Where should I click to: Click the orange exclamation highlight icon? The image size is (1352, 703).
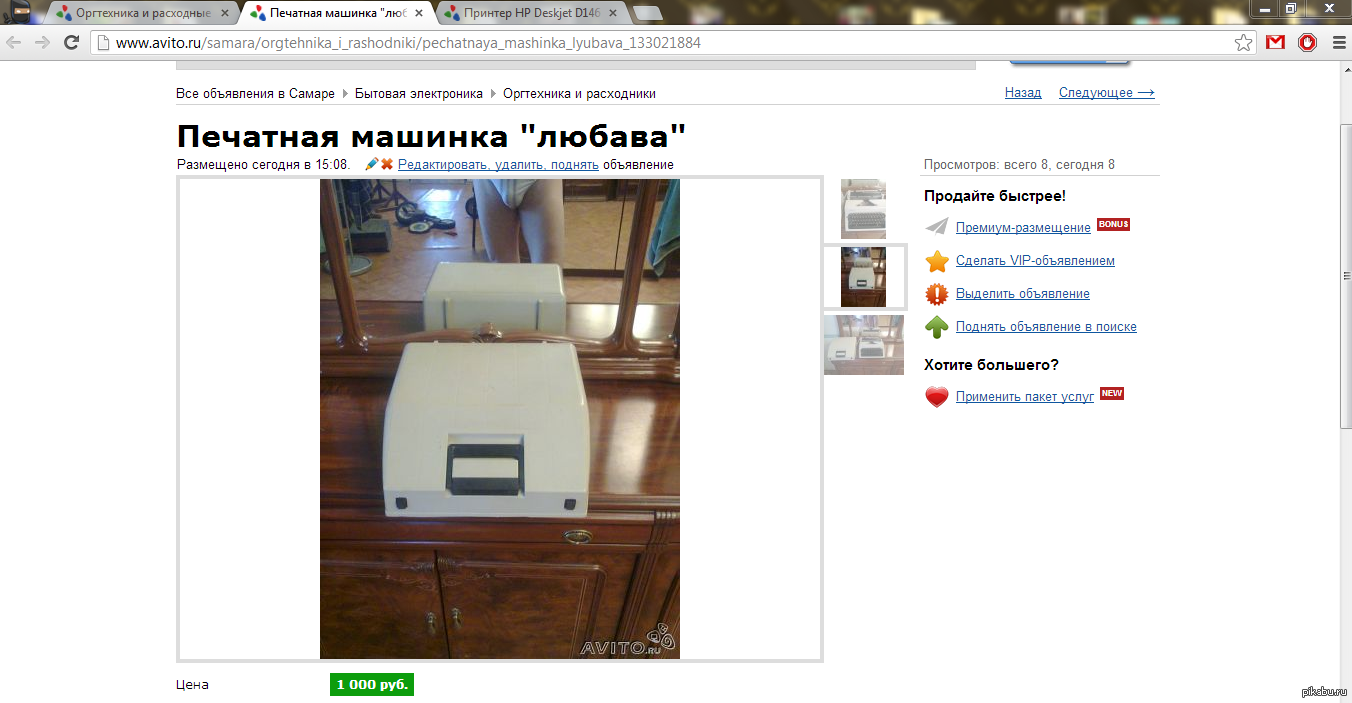936,294
